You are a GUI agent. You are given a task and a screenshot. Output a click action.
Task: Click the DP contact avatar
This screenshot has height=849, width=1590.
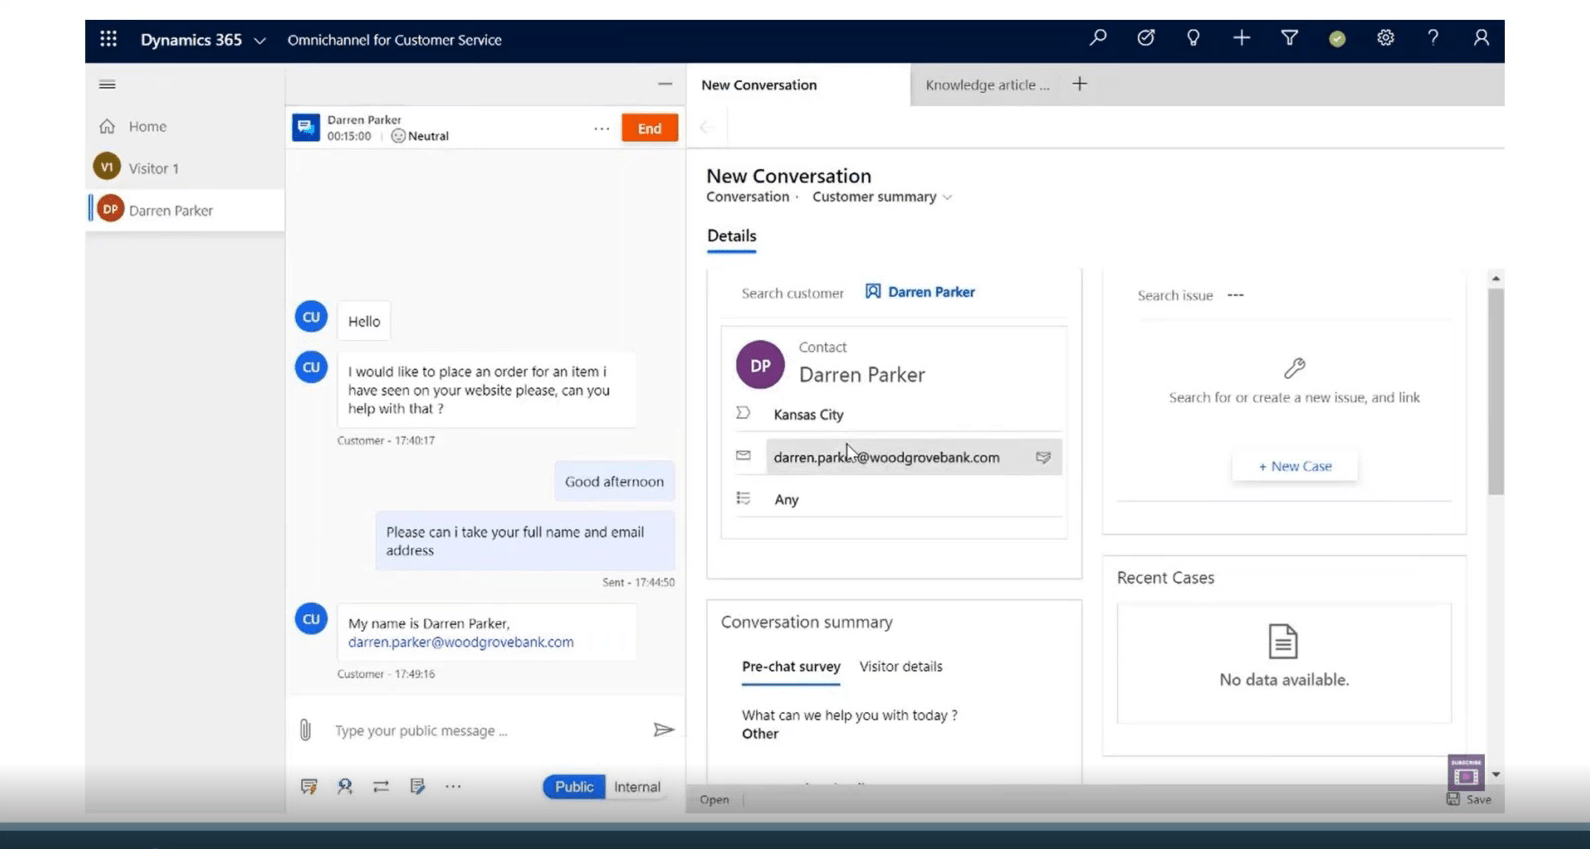(760, 365)
